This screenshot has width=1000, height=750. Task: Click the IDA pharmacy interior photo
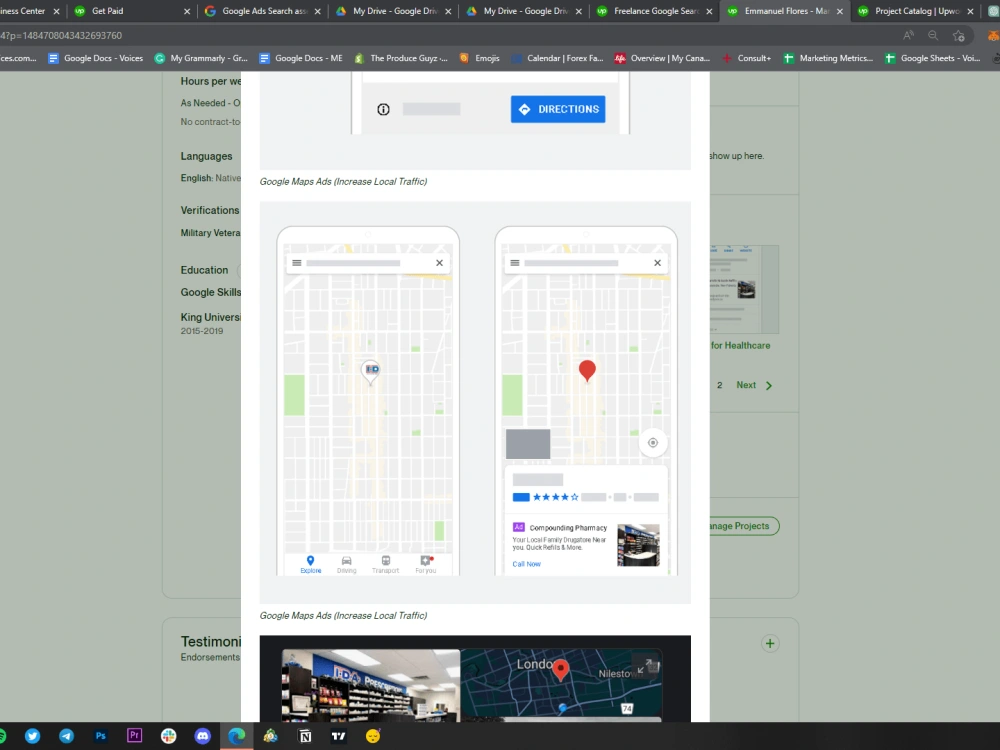pyautogui.click(x=371, y=685)
